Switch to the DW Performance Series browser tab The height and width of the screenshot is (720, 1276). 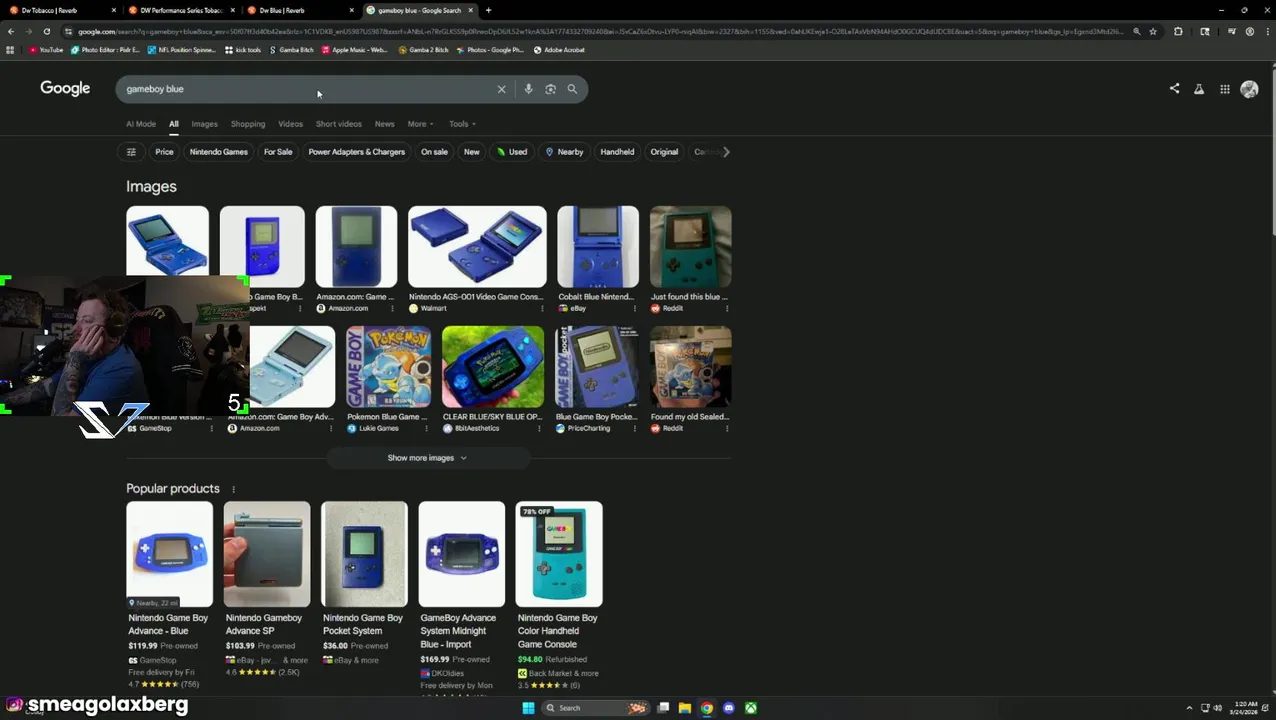181,10
